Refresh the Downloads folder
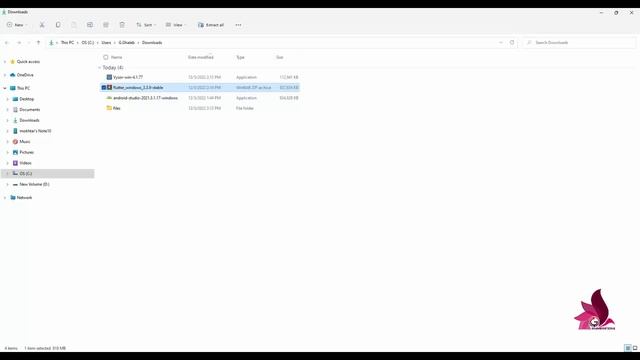This screenshot has height=360, width=640. click(512, 42)
